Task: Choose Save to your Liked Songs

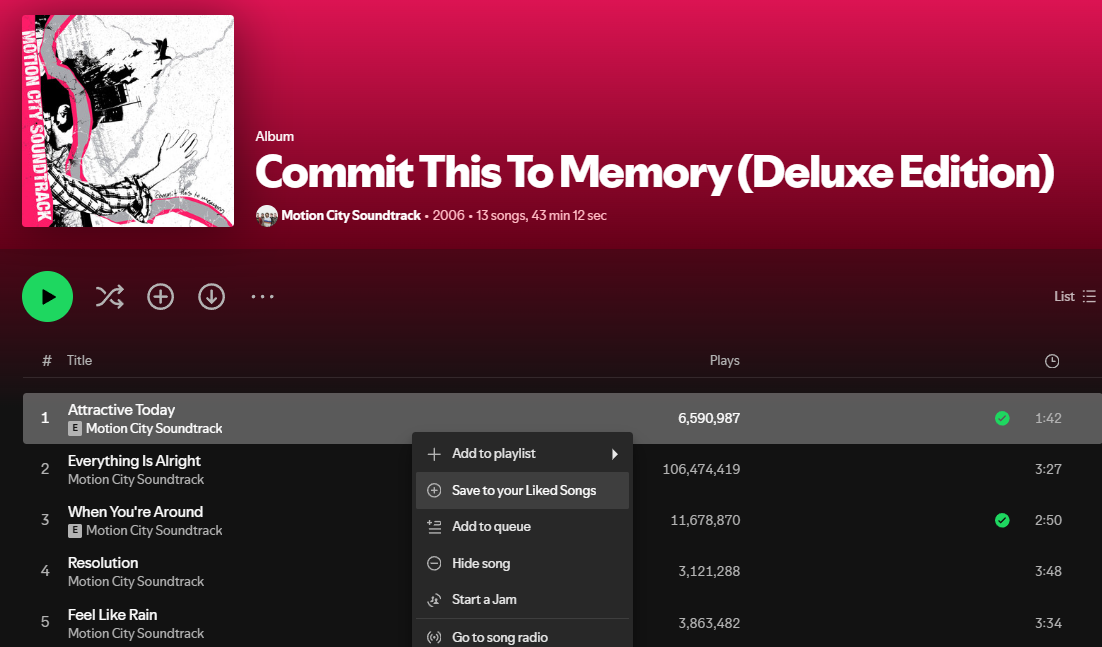Action: 523,490
